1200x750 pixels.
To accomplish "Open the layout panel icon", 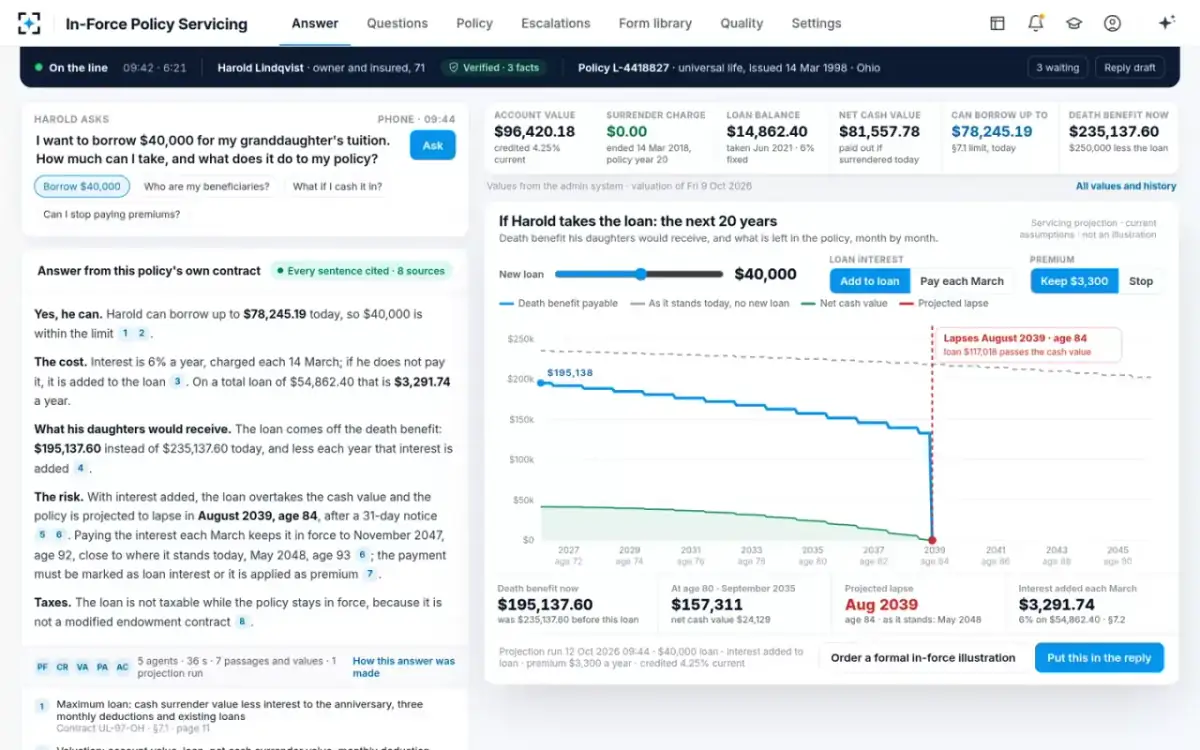I will click(997, 23).
